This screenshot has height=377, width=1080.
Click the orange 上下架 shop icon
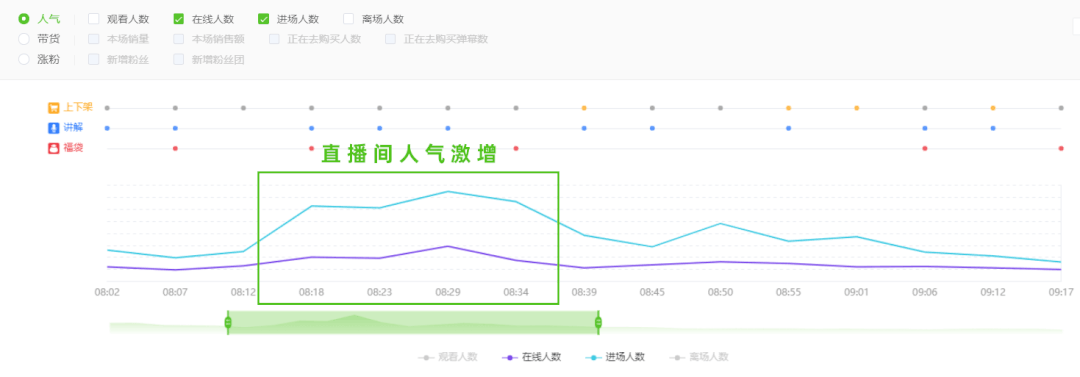(x=54, y=108)
